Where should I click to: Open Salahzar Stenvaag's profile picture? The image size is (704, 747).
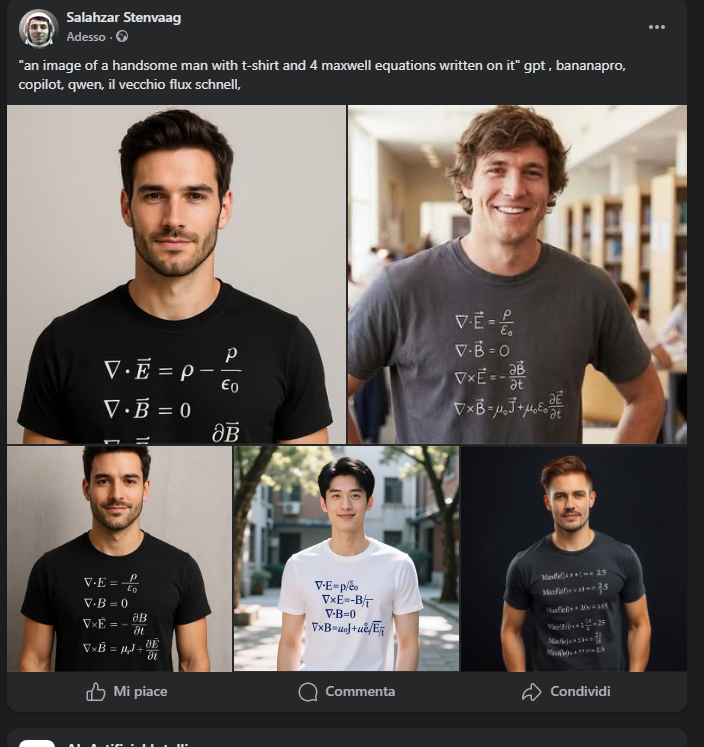click(39, 28)
